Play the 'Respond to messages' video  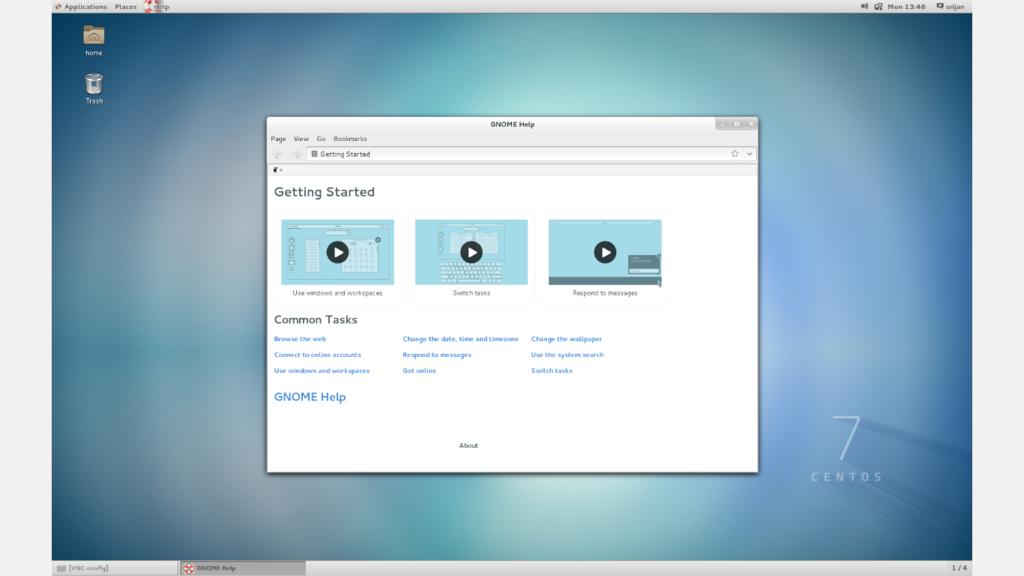pyautogui.click(x=605, y=252)
